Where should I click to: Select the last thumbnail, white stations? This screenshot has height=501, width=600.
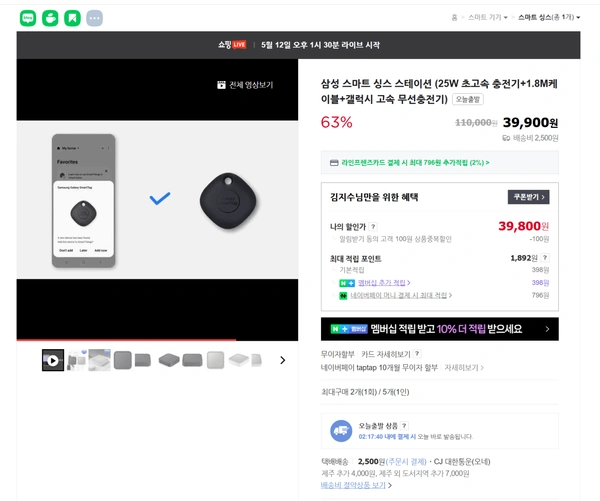click(x=245, y=360)
